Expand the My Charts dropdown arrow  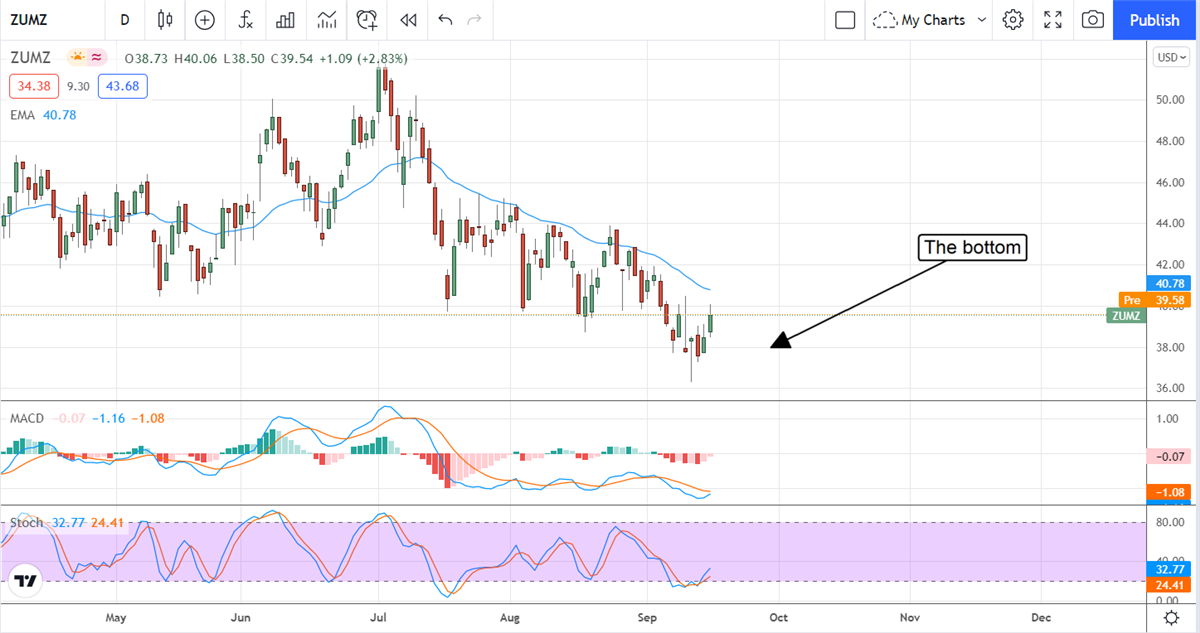click(981, 19)
